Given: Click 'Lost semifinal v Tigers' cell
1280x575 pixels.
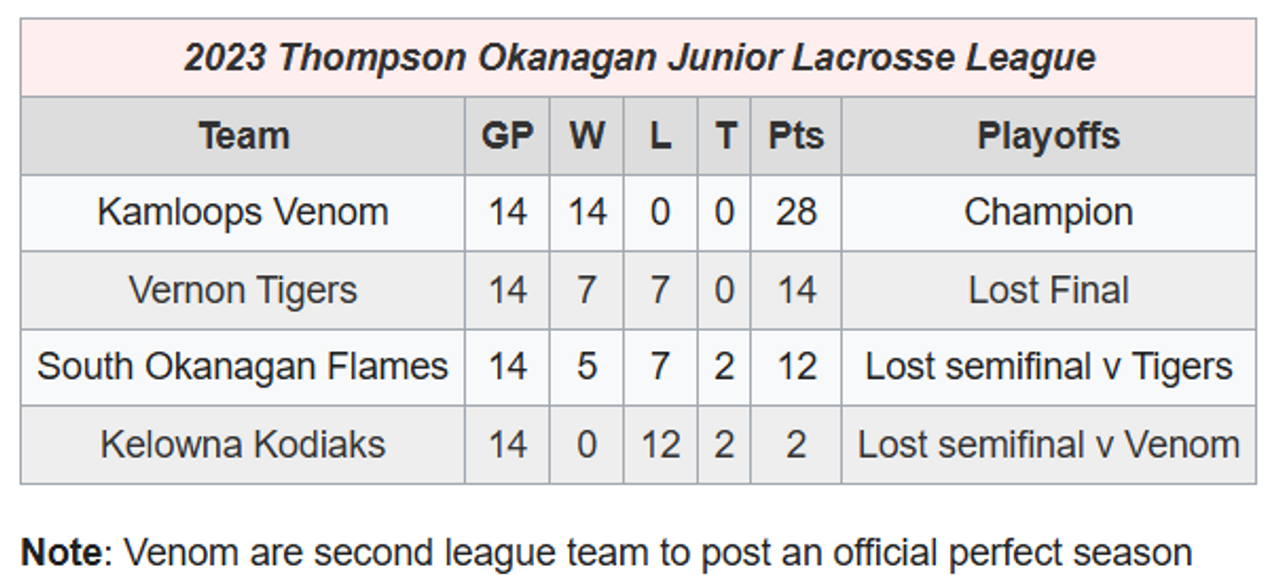Looking at the screenshot, I should tap(1048, 367).
